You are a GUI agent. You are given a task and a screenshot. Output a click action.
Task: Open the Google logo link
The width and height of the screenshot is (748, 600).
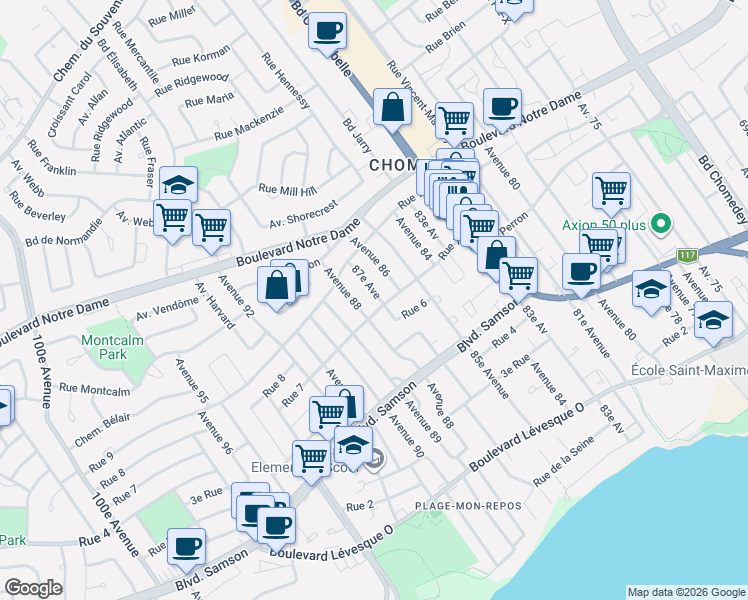(33, 588)
